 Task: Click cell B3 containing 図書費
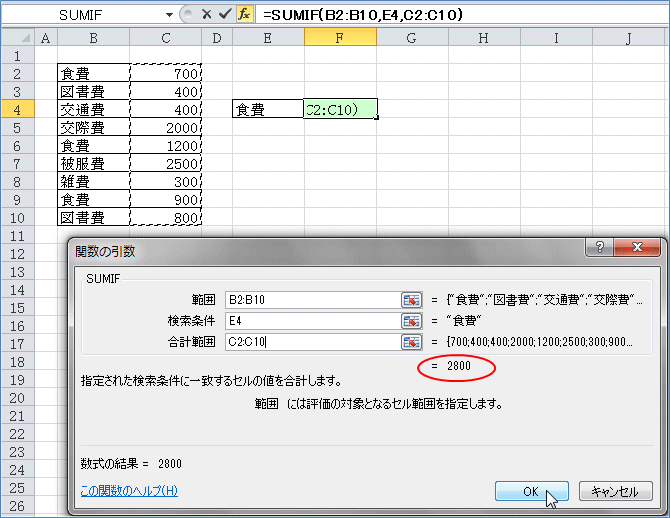94,91
